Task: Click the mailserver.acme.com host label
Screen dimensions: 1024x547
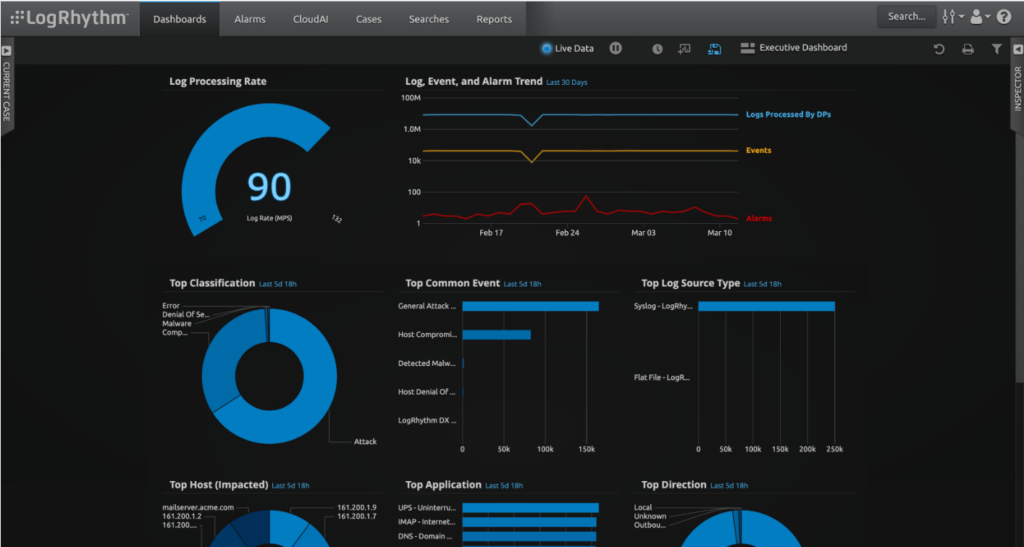Action: point(198,507)
